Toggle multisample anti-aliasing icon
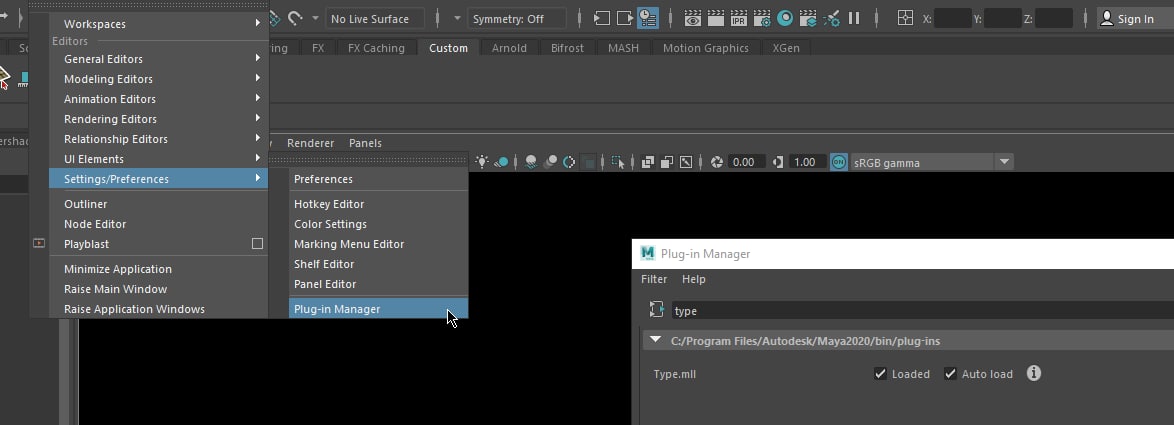The width and height of the screenshot is (1174, 425). tap(569, 162)
